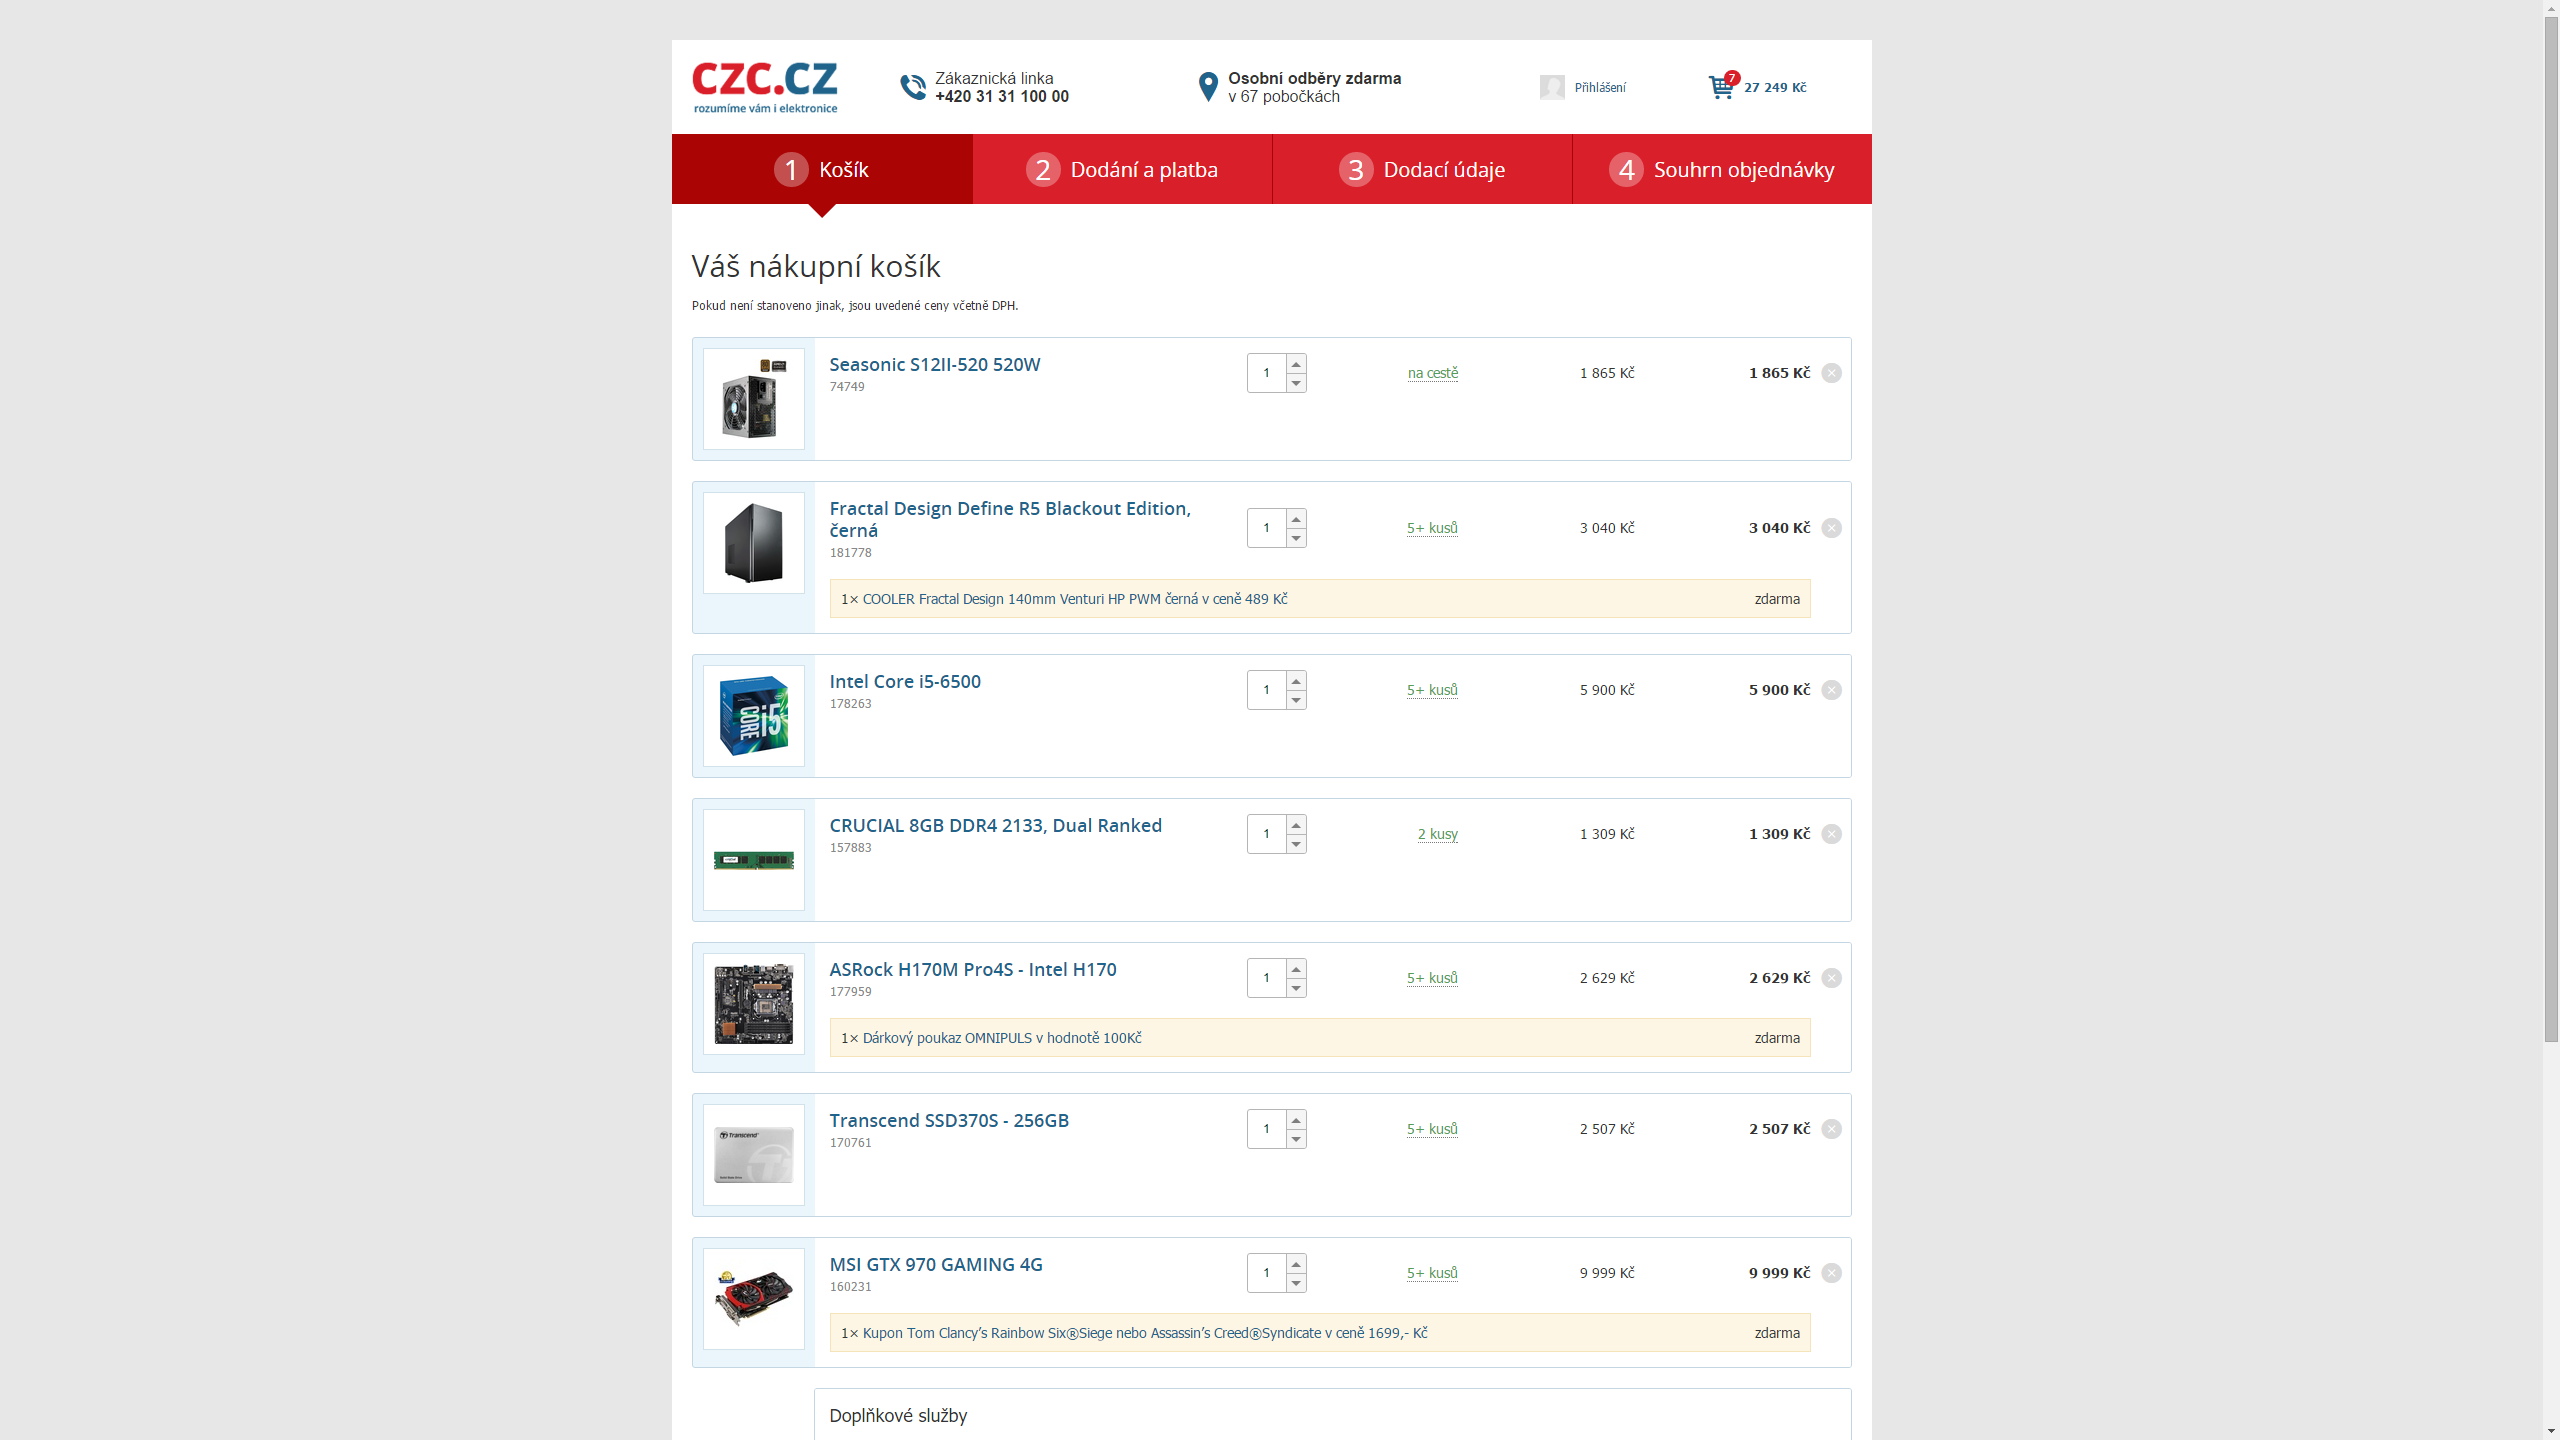This screenshot has height=1440, width=2560.
Task: Open Kupon Tom Clancy's Rainbow Six gift link
Action: click(1145, 1333)
